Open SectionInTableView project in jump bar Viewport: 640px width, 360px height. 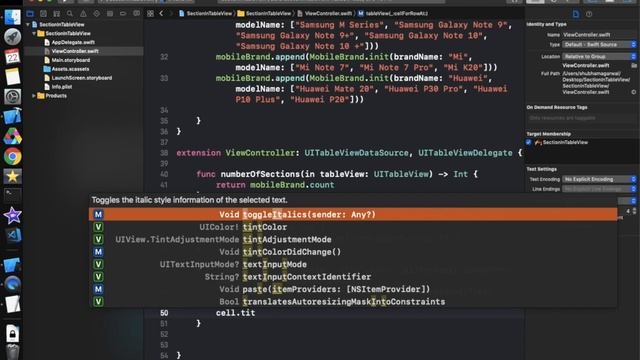tap(205, 13)
